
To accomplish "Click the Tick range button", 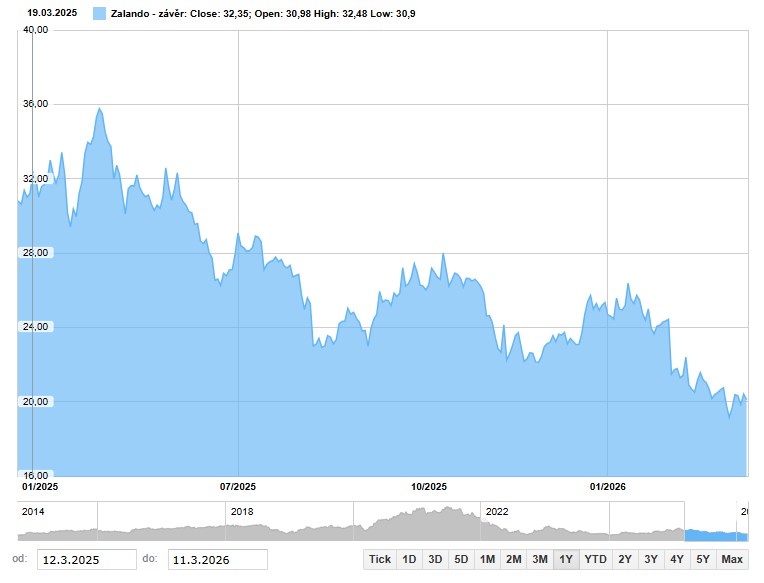I will 380,559.
